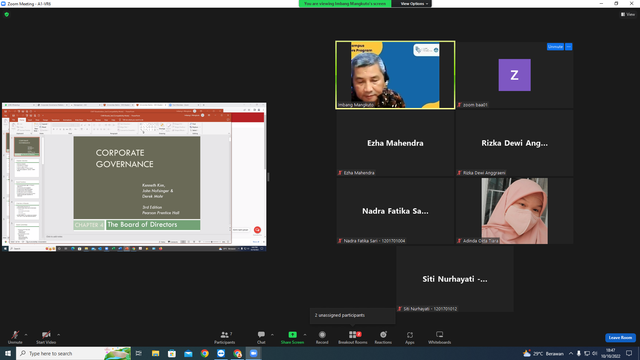Click the View button at top right

tap(628, 14)
